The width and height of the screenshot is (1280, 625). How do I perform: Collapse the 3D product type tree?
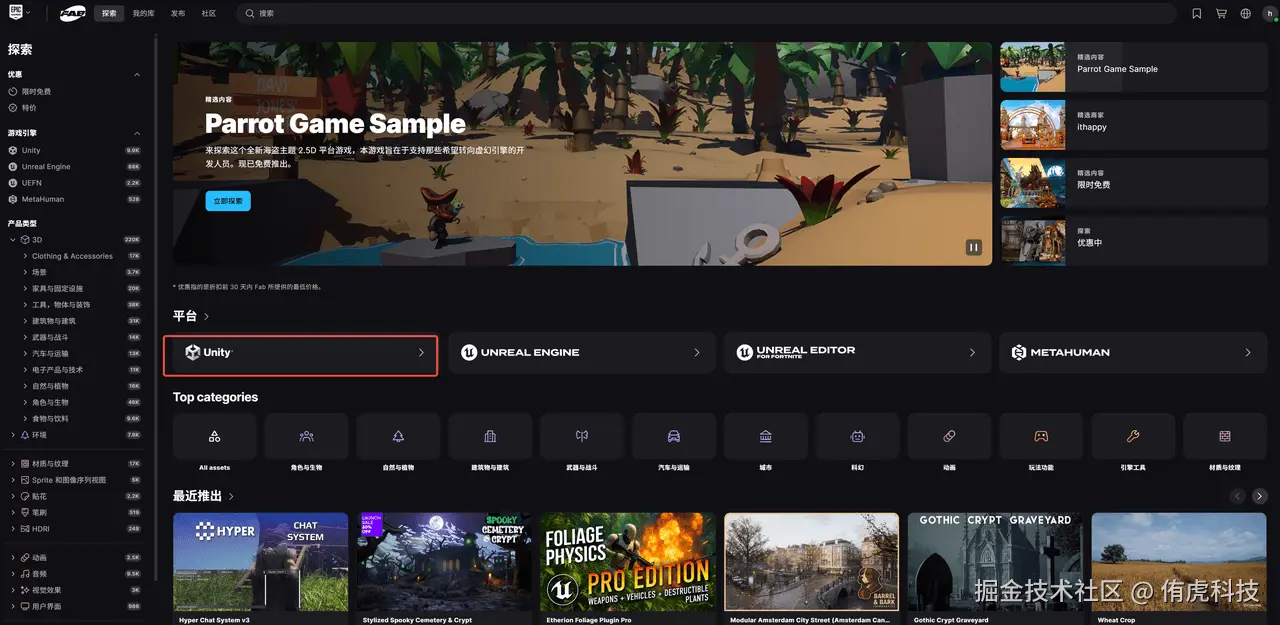tap(12, 240)
